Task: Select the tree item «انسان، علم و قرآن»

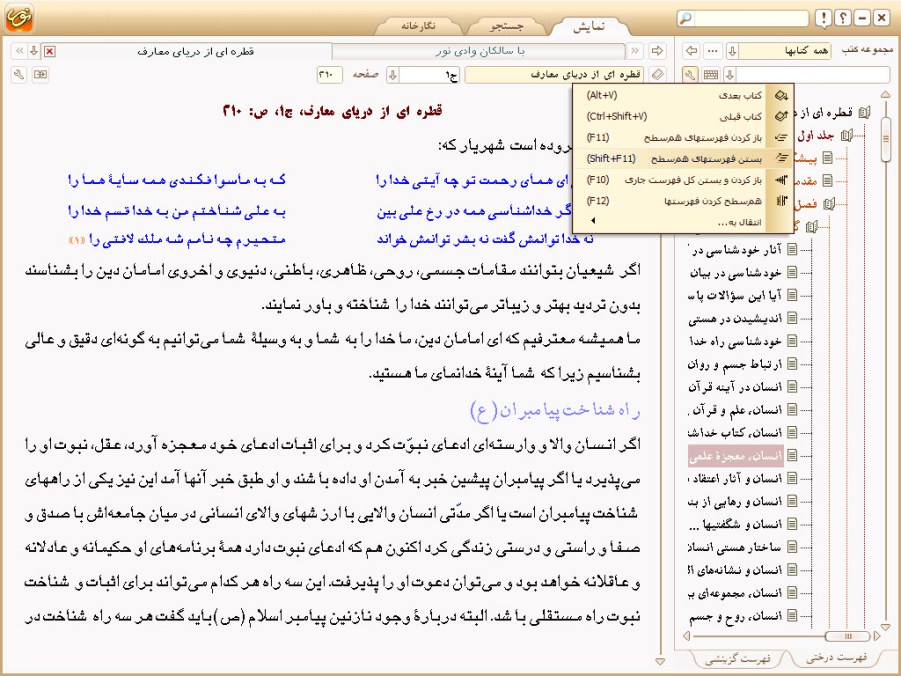Action: pyautogui.click(x=736, y=410)
